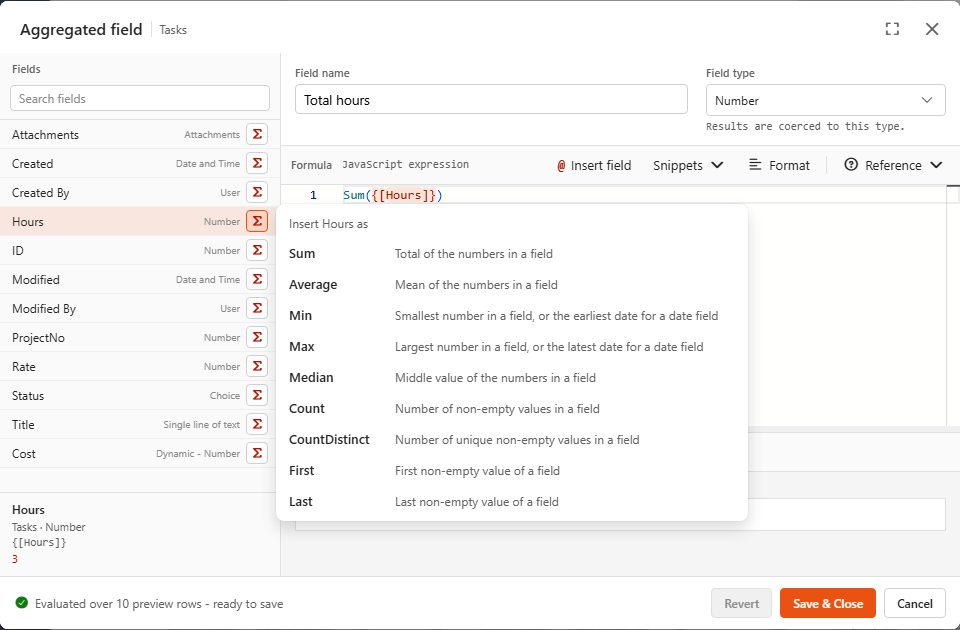Choose First from the insert menu
The image size is (960, 630).
(512, 471)
